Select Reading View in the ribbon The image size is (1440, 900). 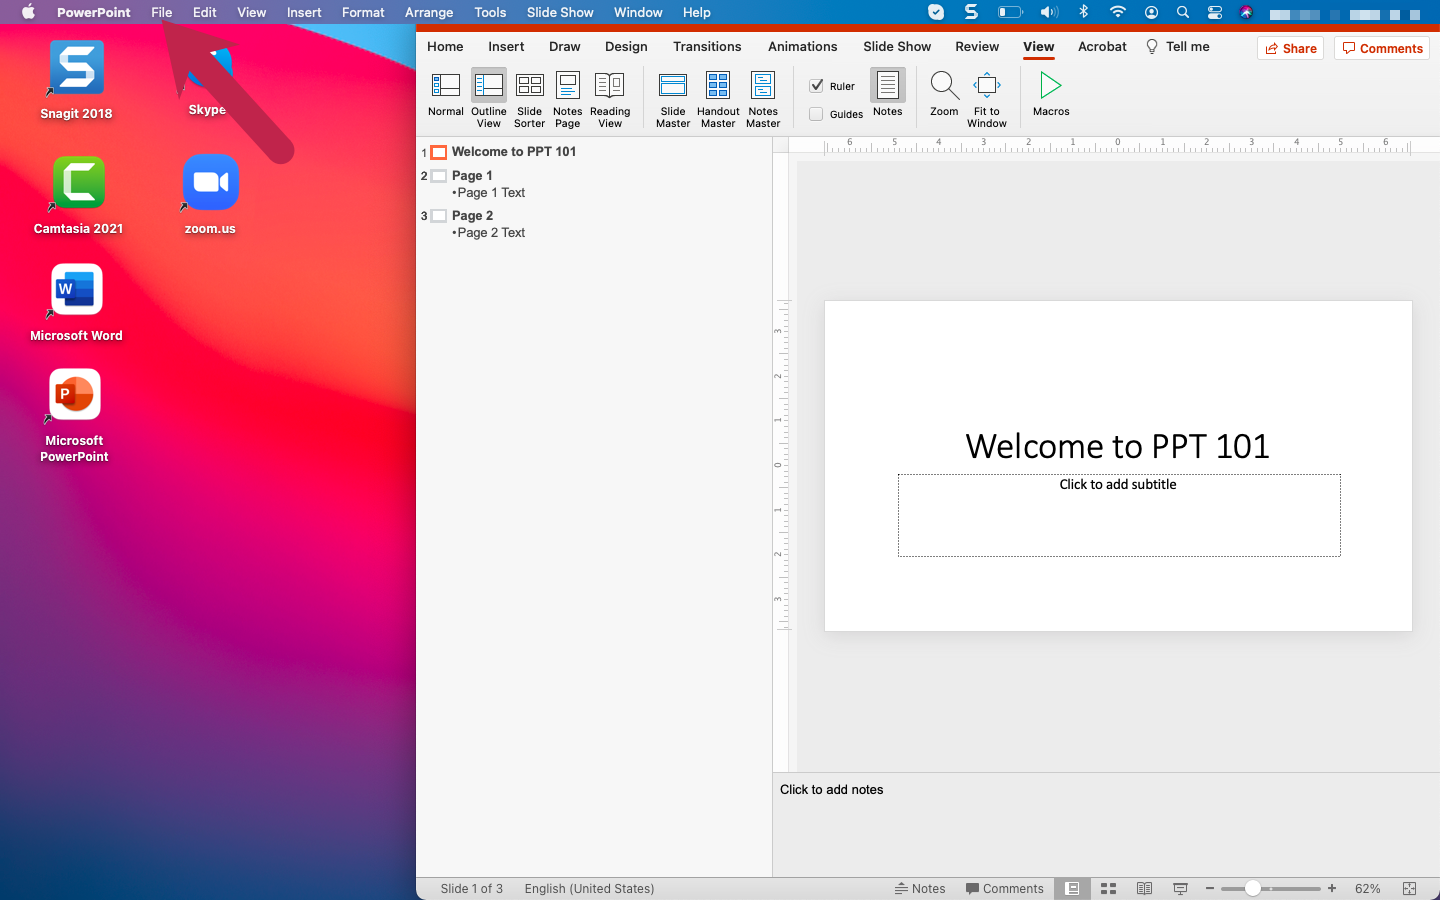click(x=610, y=95)
